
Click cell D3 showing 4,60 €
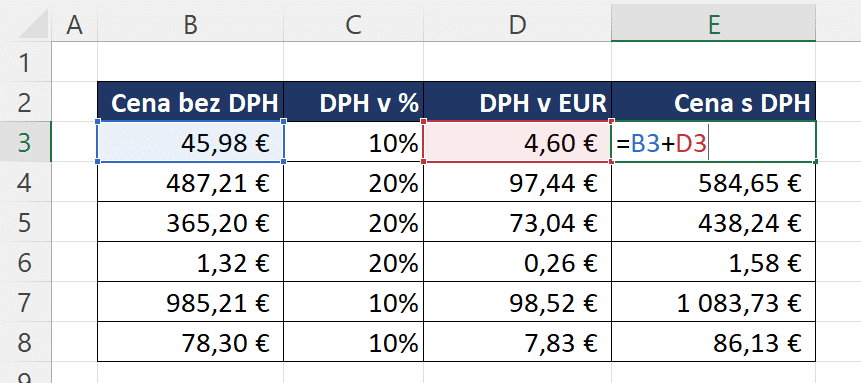[x=517, y=142]
